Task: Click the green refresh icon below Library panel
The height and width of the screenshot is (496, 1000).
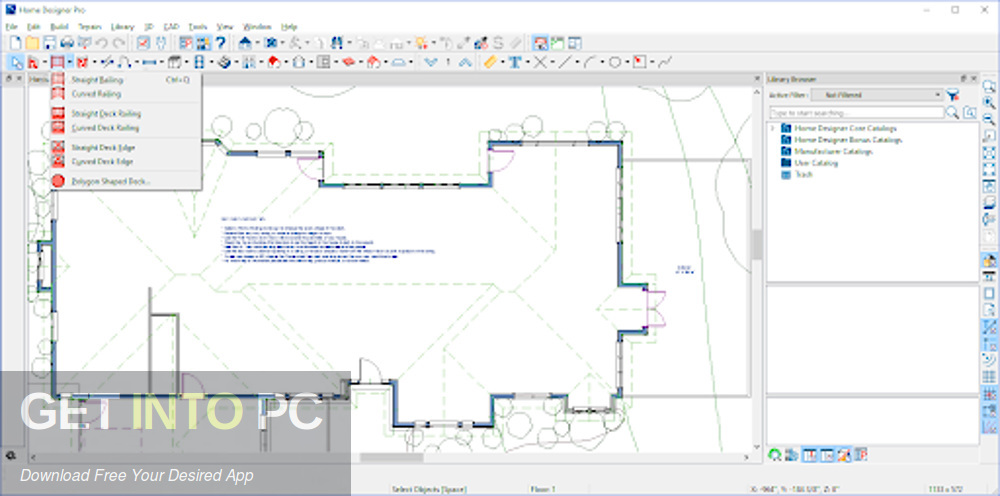Action: point(775,455)
